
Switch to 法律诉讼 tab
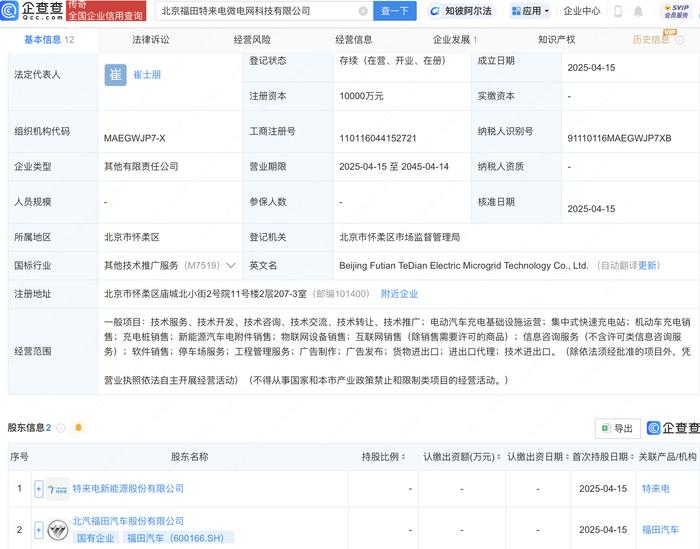151,40
